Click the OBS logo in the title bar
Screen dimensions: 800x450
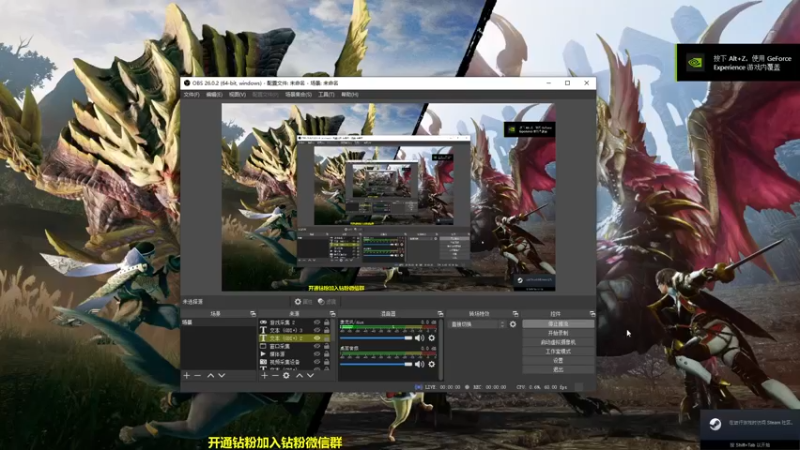(187, 83)
